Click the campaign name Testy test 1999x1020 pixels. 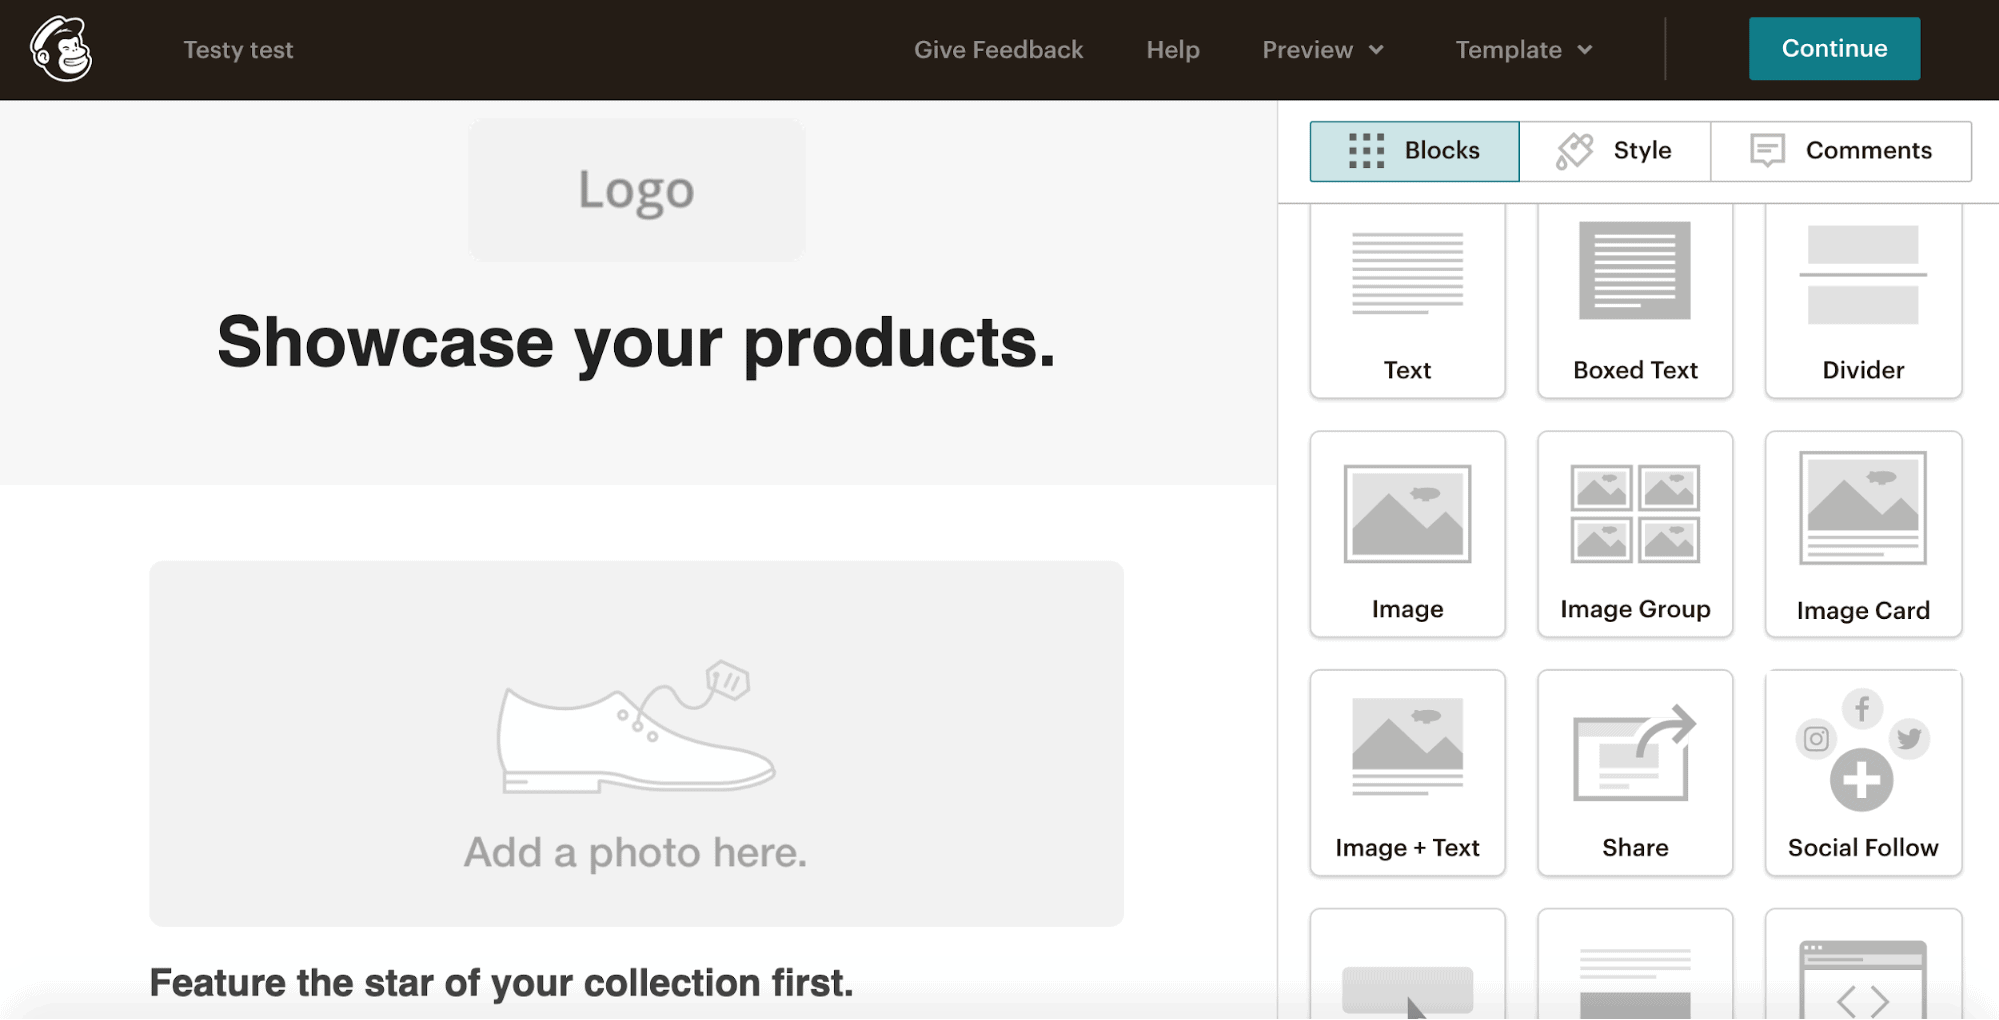(238, 50)
